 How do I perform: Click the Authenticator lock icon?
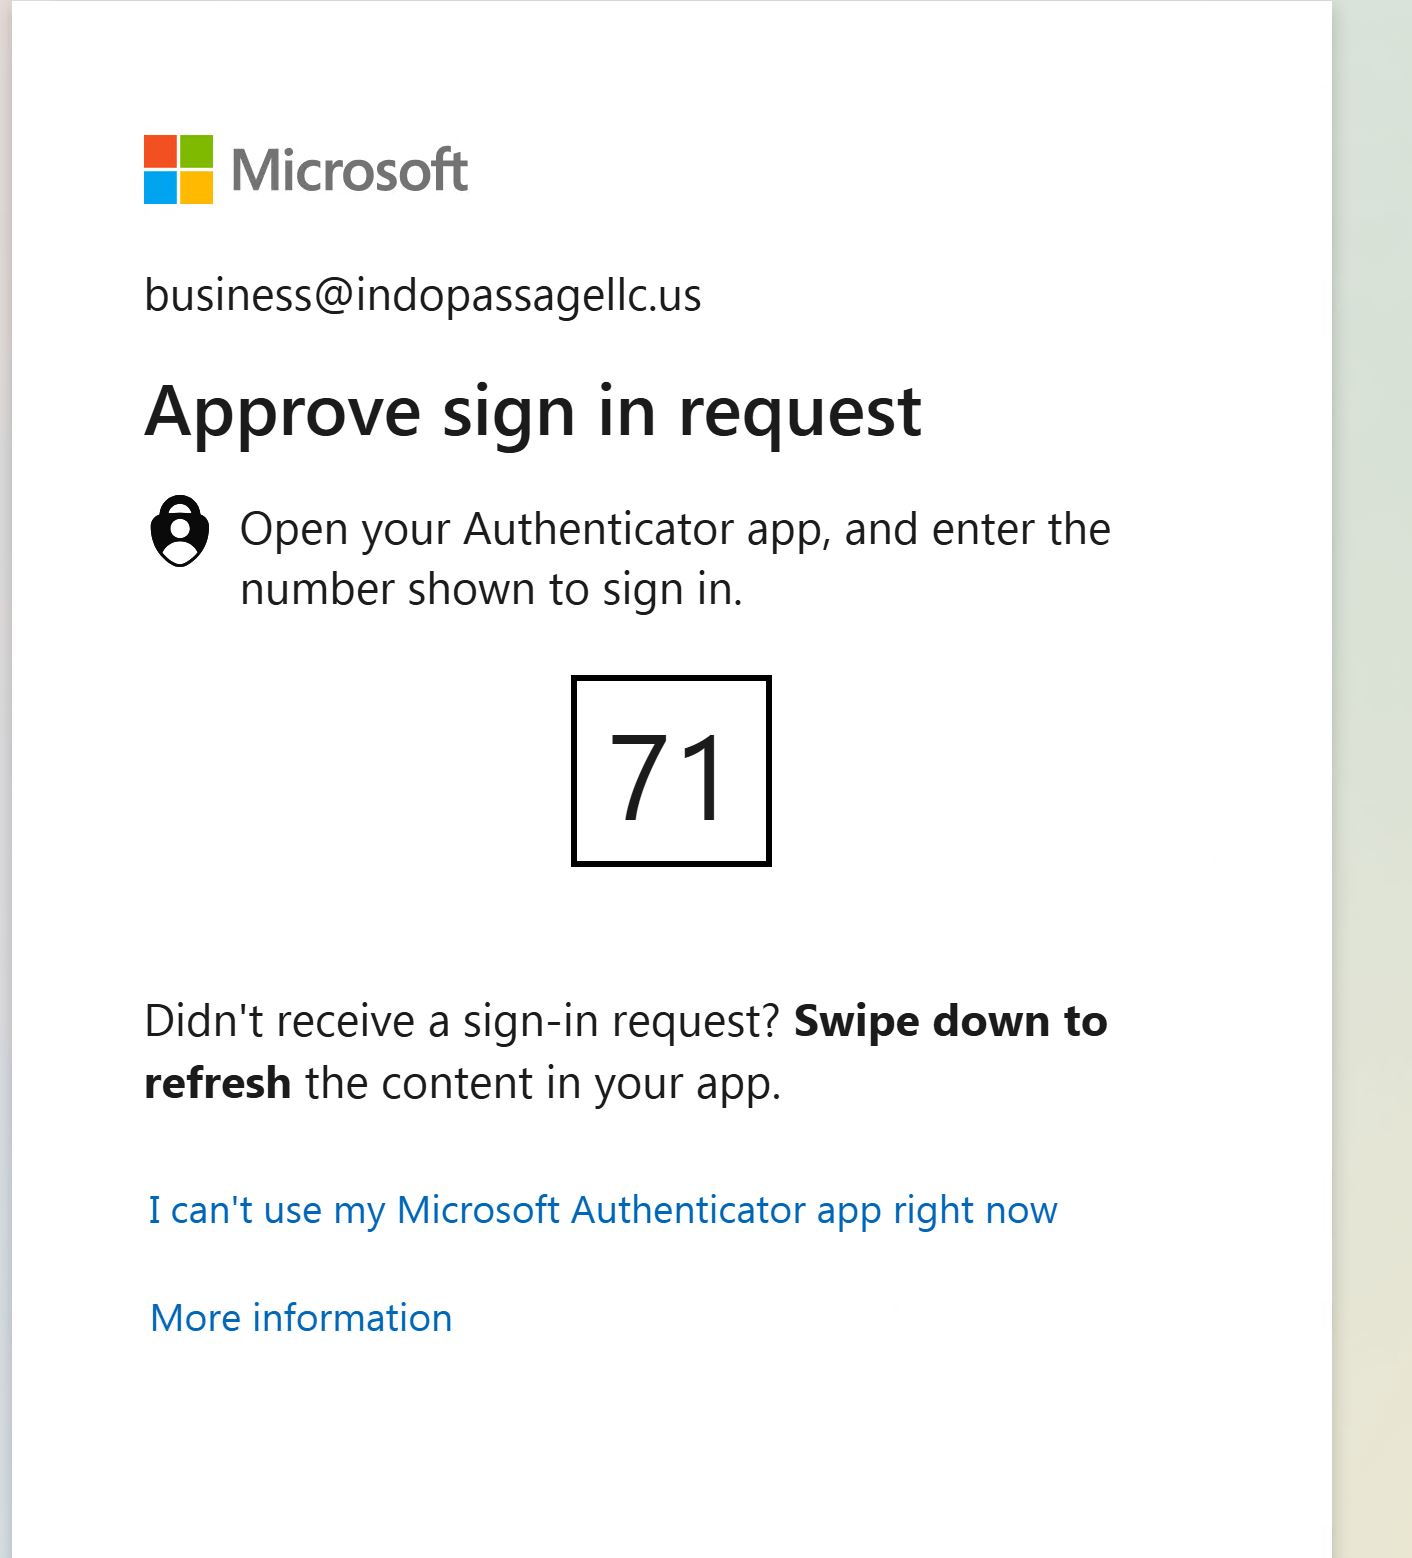180,531
